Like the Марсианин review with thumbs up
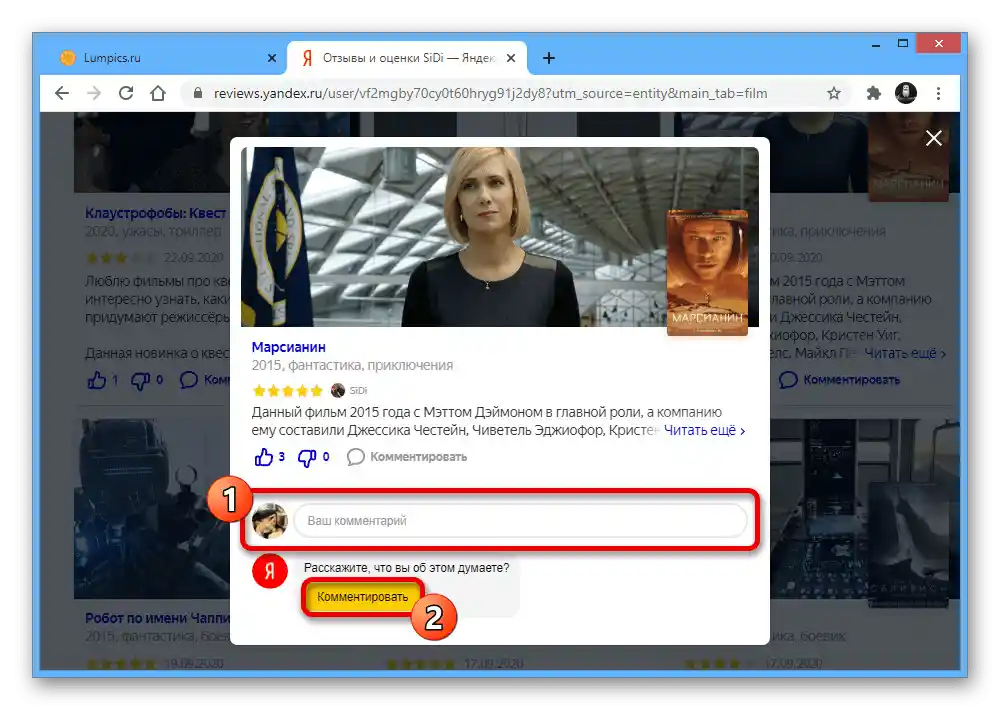Screen dimensions: 1000x710 [263, 457]
